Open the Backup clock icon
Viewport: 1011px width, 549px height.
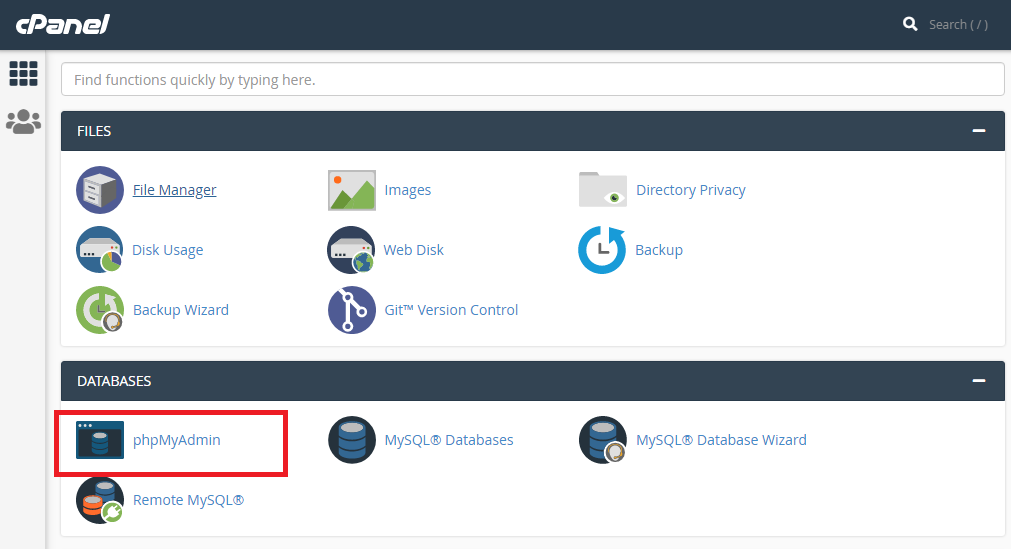(602, 250)
